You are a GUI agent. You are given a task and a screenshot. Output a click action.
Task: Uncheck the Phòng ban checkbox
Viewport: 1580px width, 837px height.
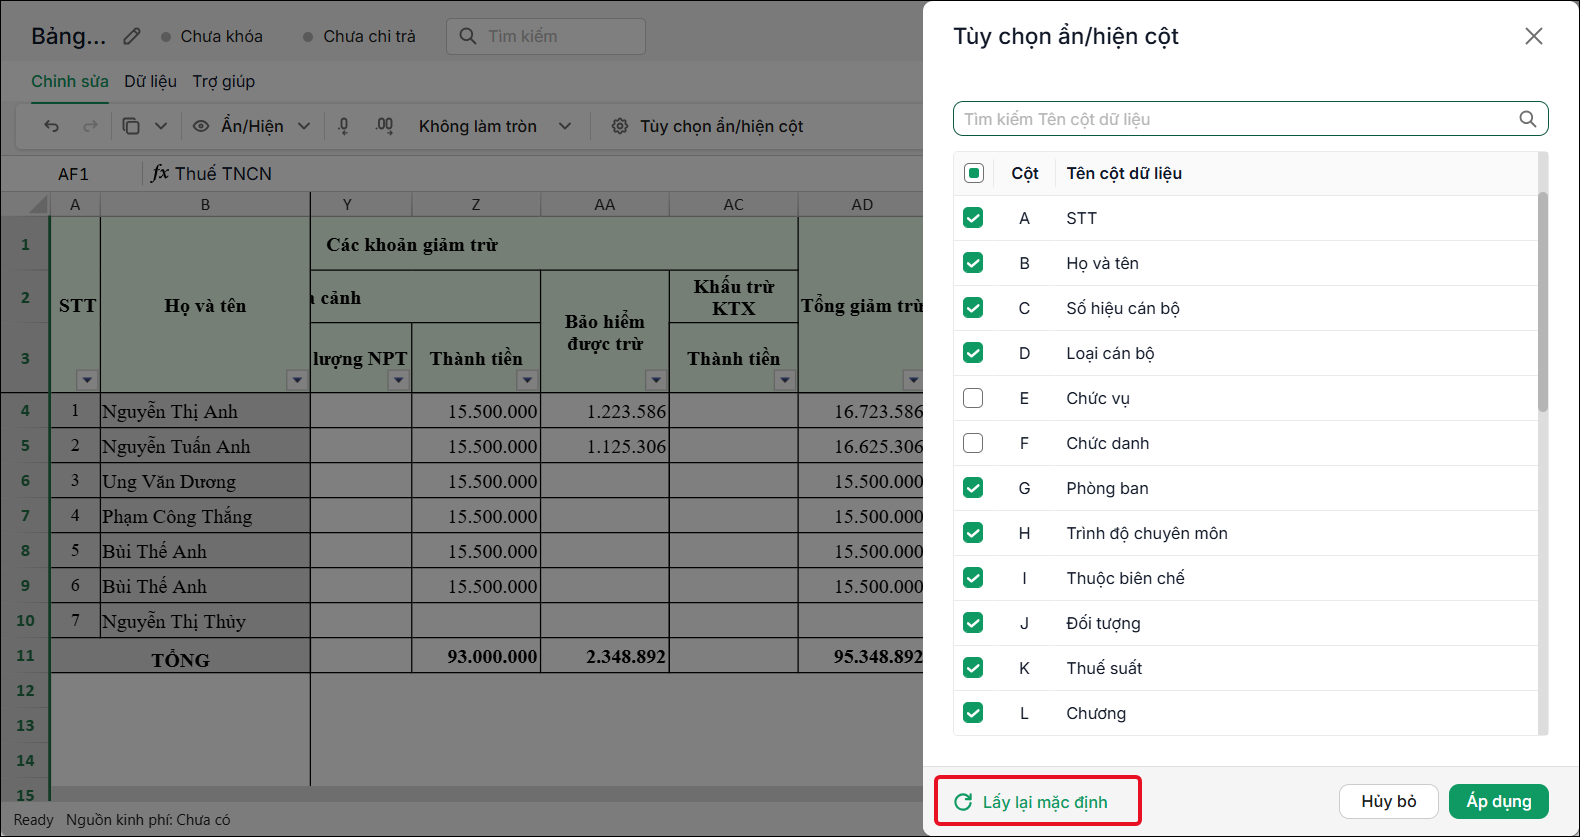tap(973, 488)
